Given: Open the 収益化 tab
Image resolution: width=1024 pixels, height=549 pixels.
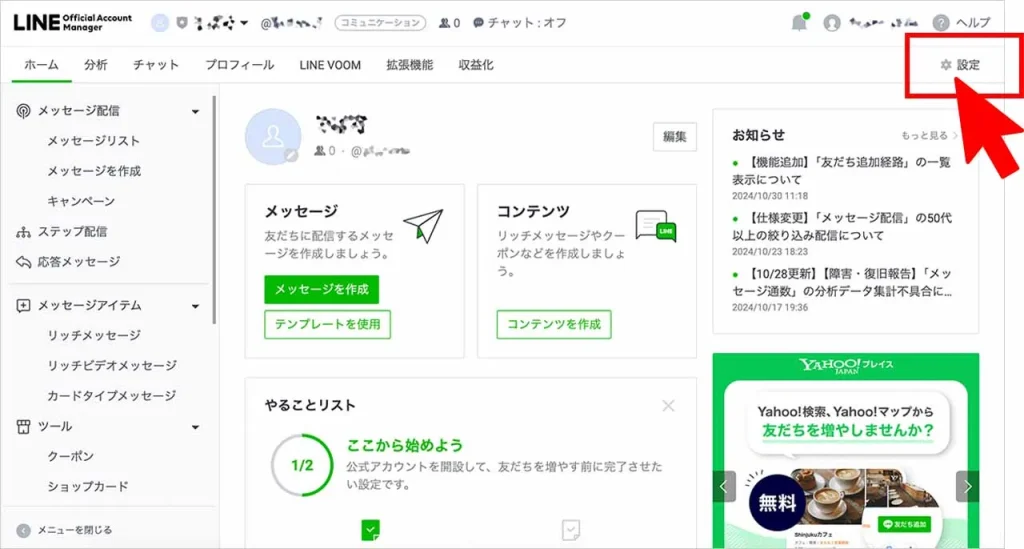Looking at the screenshot, I should [475, 65].
